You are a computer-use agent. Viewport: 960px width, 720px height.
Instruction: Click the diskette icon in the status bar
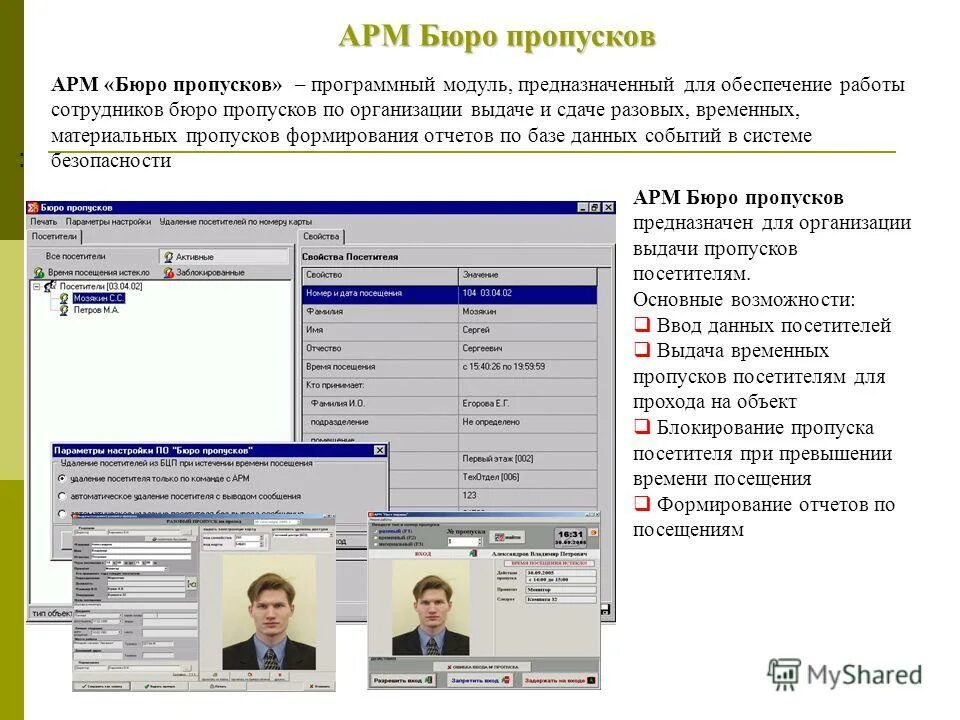[x=606, y=610]
